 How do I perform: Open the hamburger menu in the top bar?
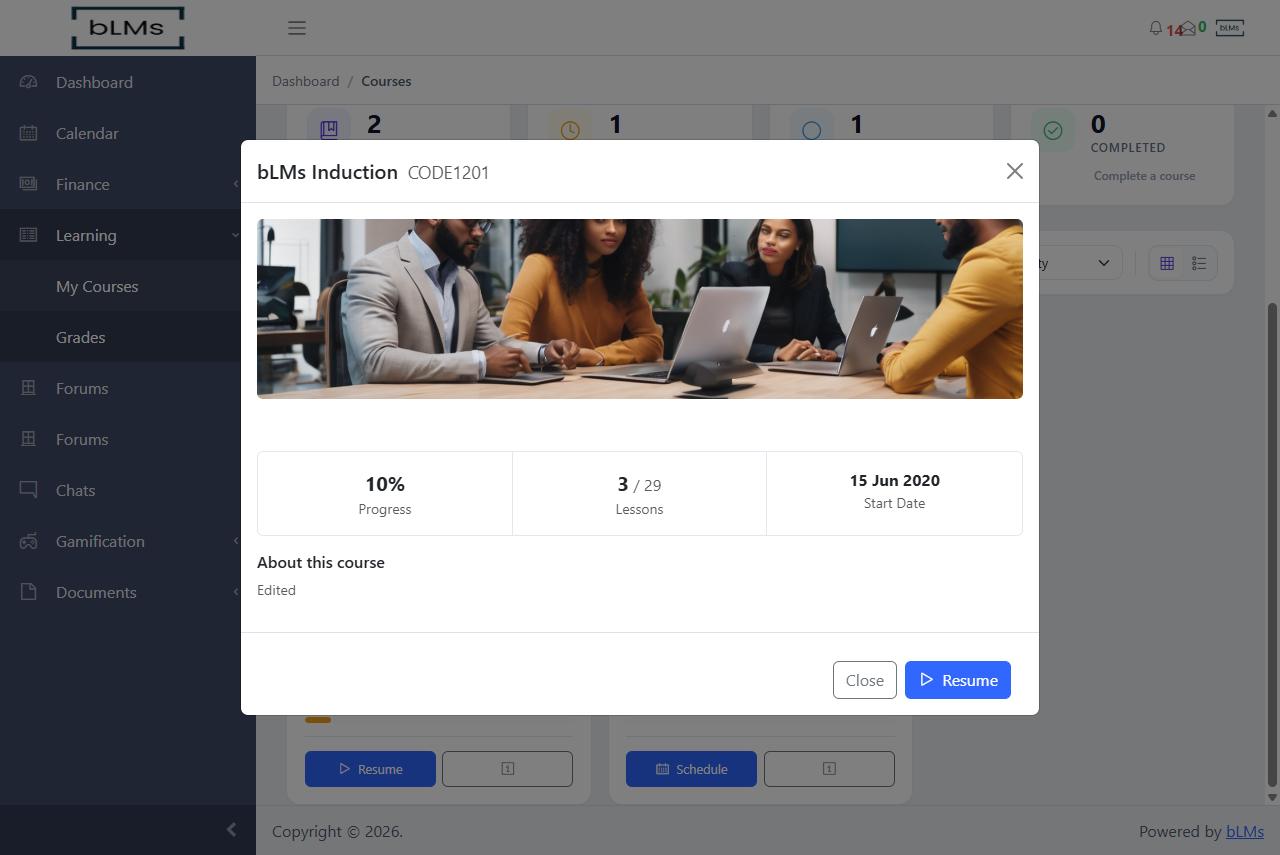[x=297, y=28]
